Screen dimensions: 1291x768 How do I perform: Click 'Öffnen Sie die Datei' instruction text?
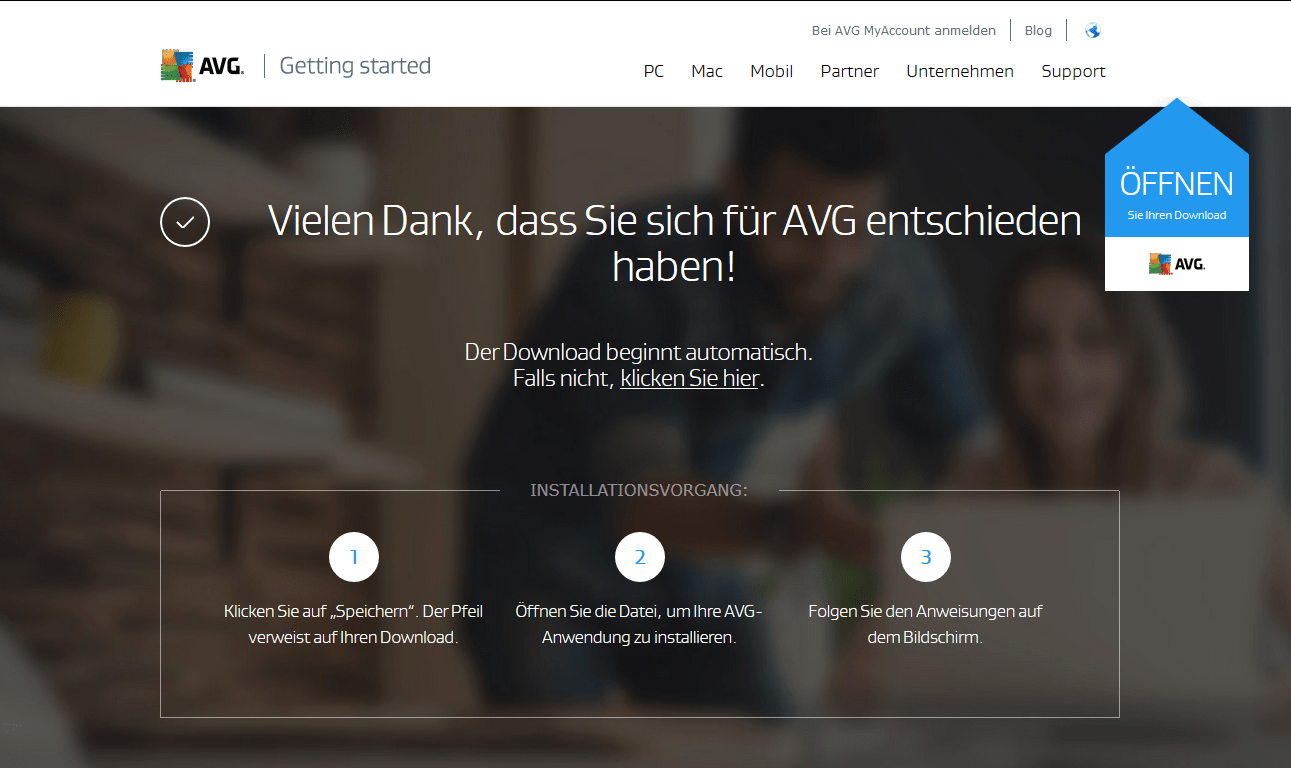(x=639, y=623)
